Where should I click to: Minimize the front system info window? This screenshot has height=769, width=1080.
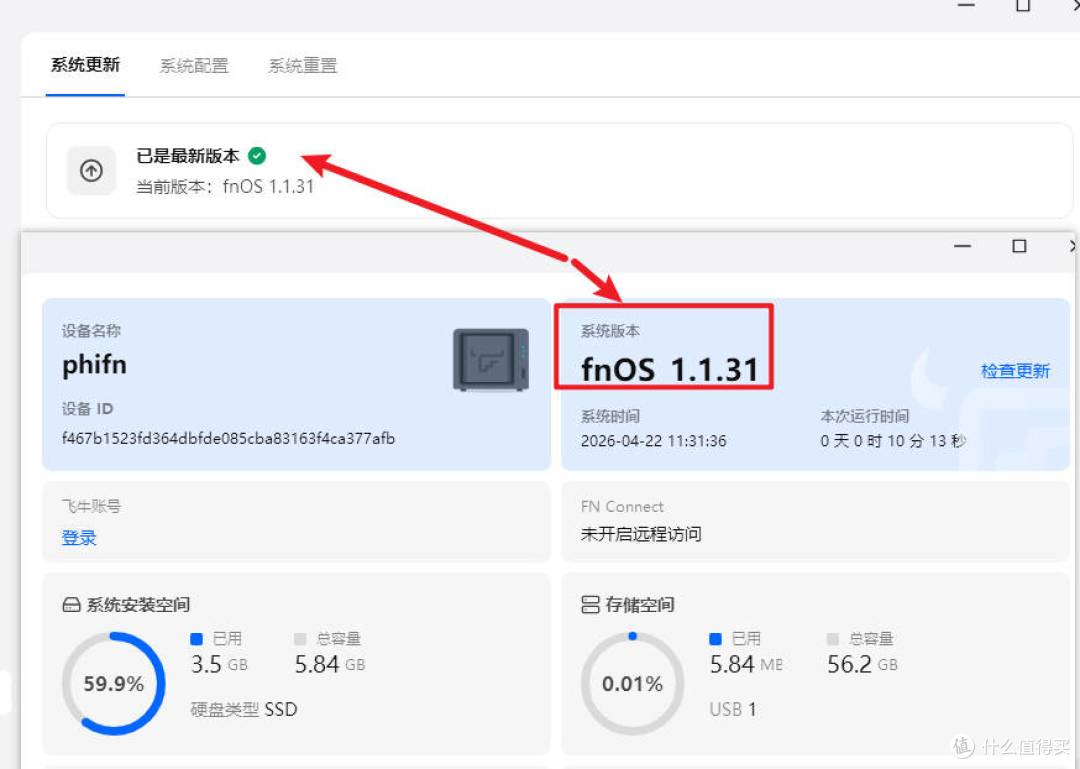click(962, 246)
